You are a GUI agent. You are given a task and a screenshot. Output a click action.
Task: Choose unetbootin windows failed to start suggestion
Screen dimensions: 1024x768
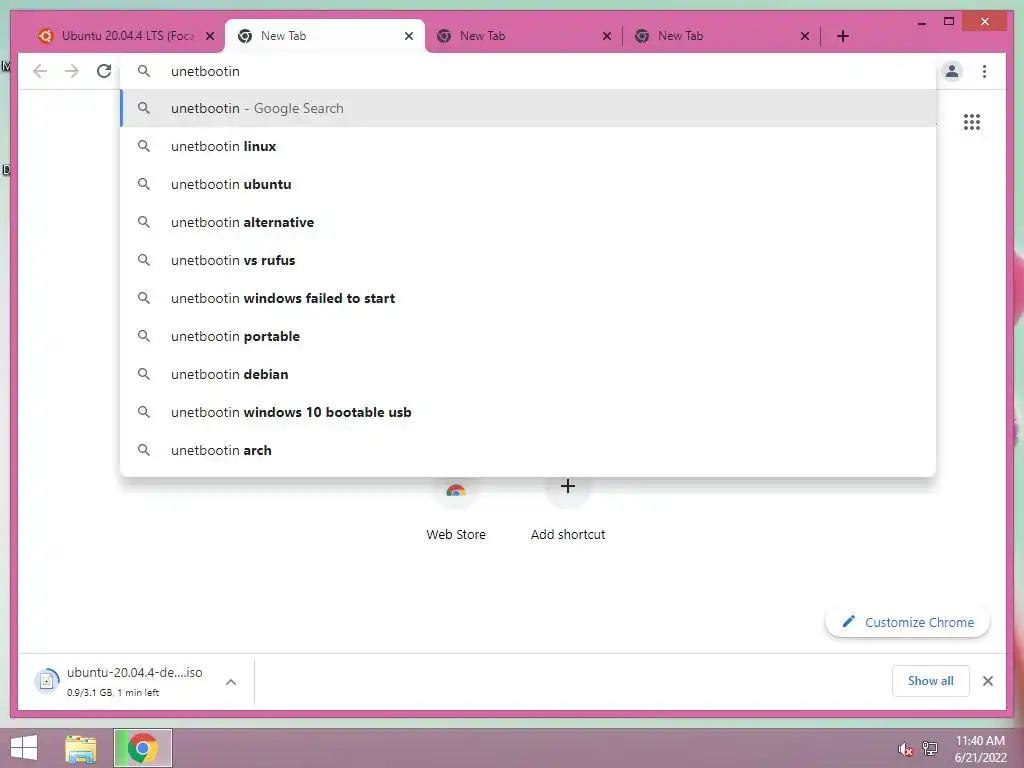coord(529,298)
